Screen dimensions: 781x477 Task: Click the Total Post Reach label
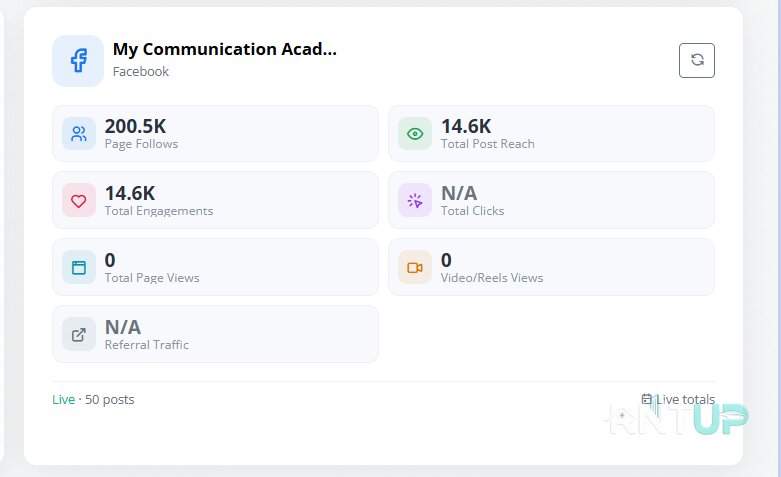click(488, 144)
